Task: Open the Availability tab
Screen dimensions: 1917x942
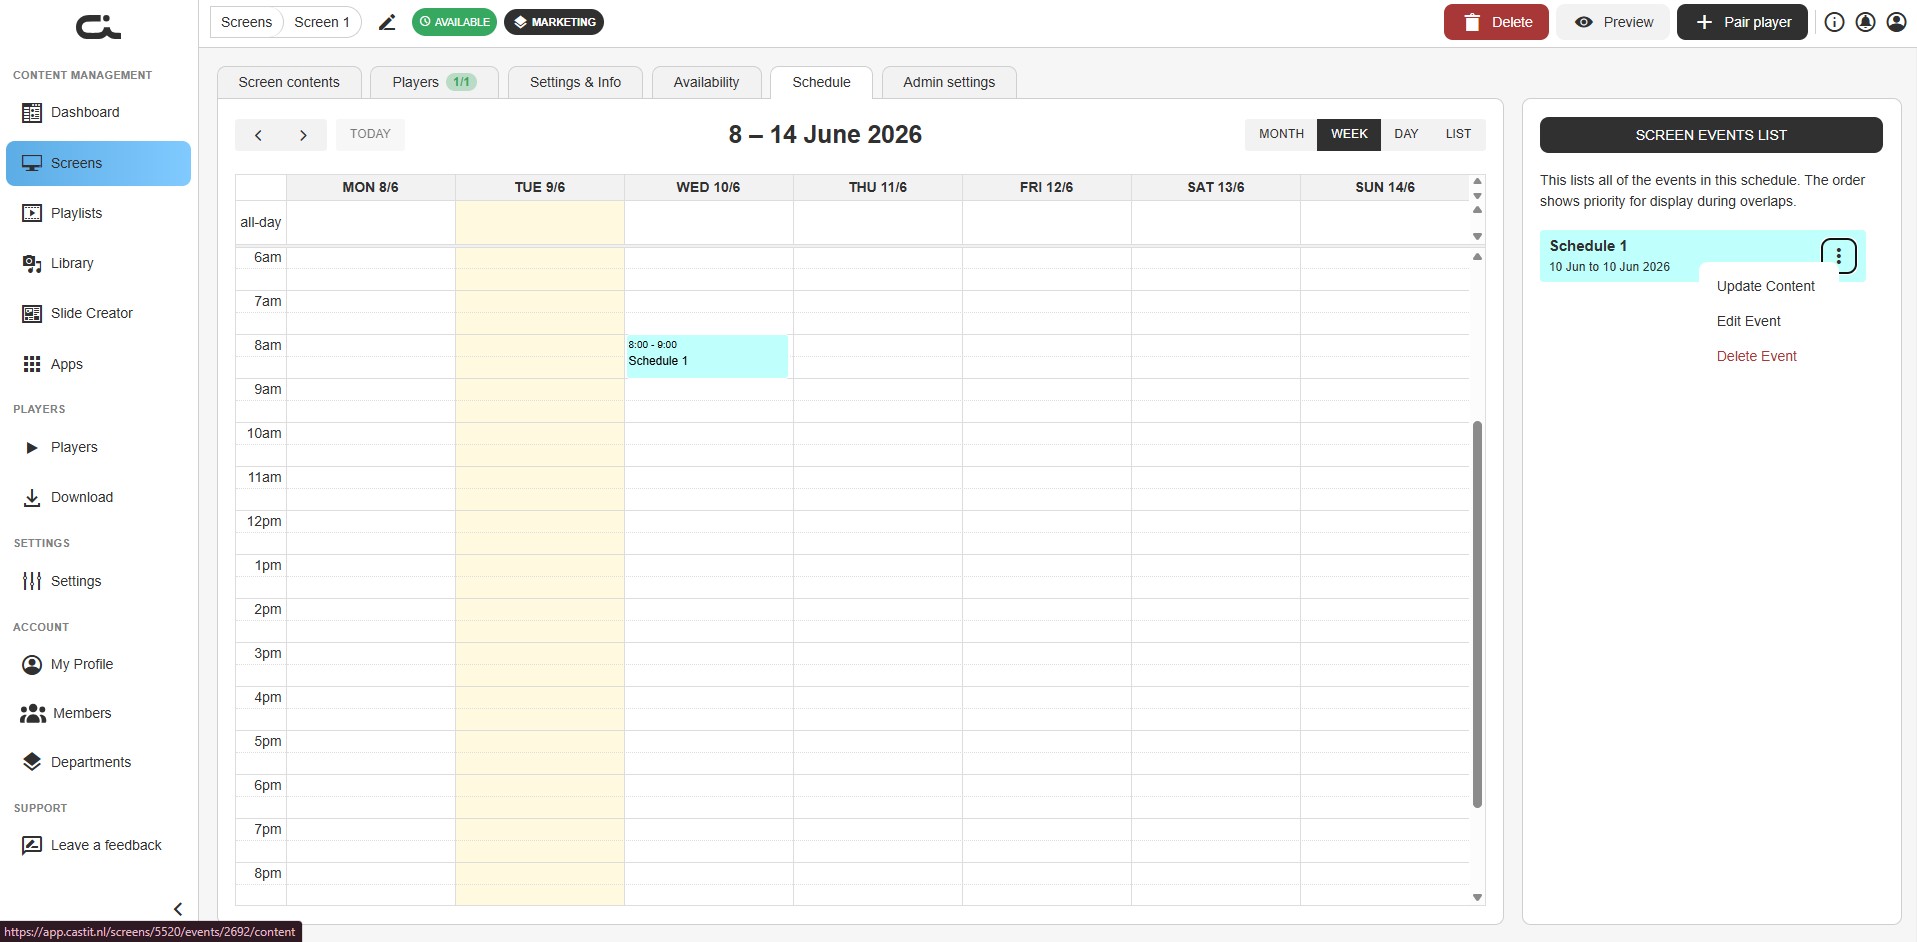Action: [706, 82]
